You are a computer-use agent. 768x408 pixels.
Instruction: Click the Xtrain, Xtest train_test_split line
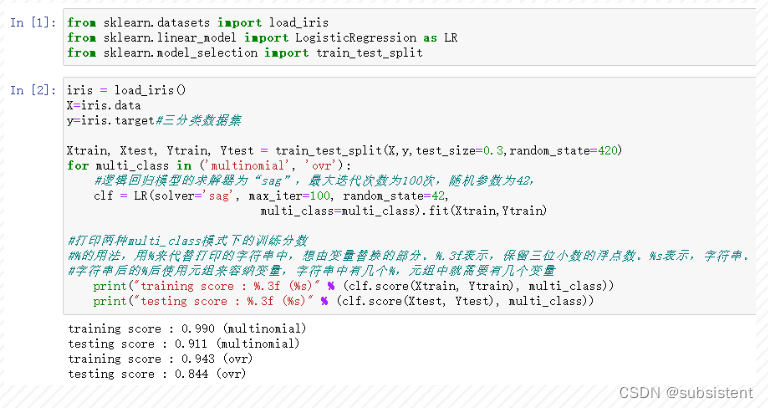coord(344,150)
